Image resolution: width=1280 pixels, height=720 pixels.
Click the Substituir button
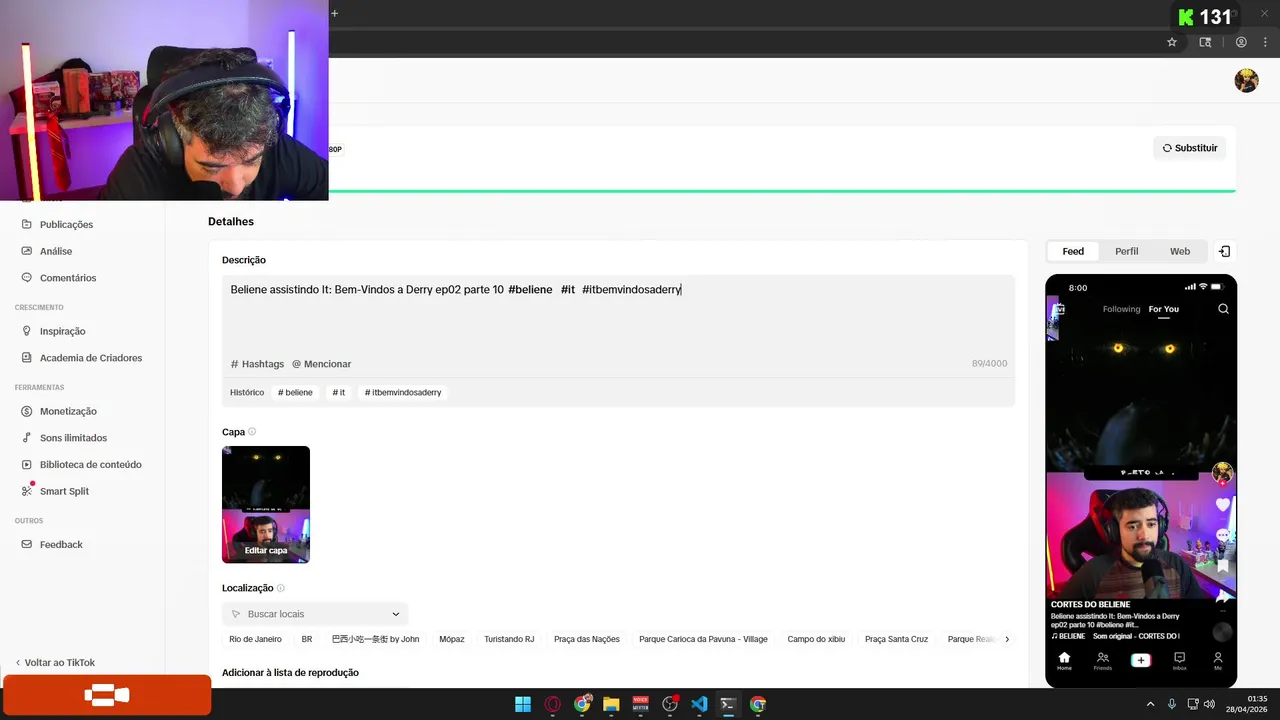click(x=1189, y=148)
